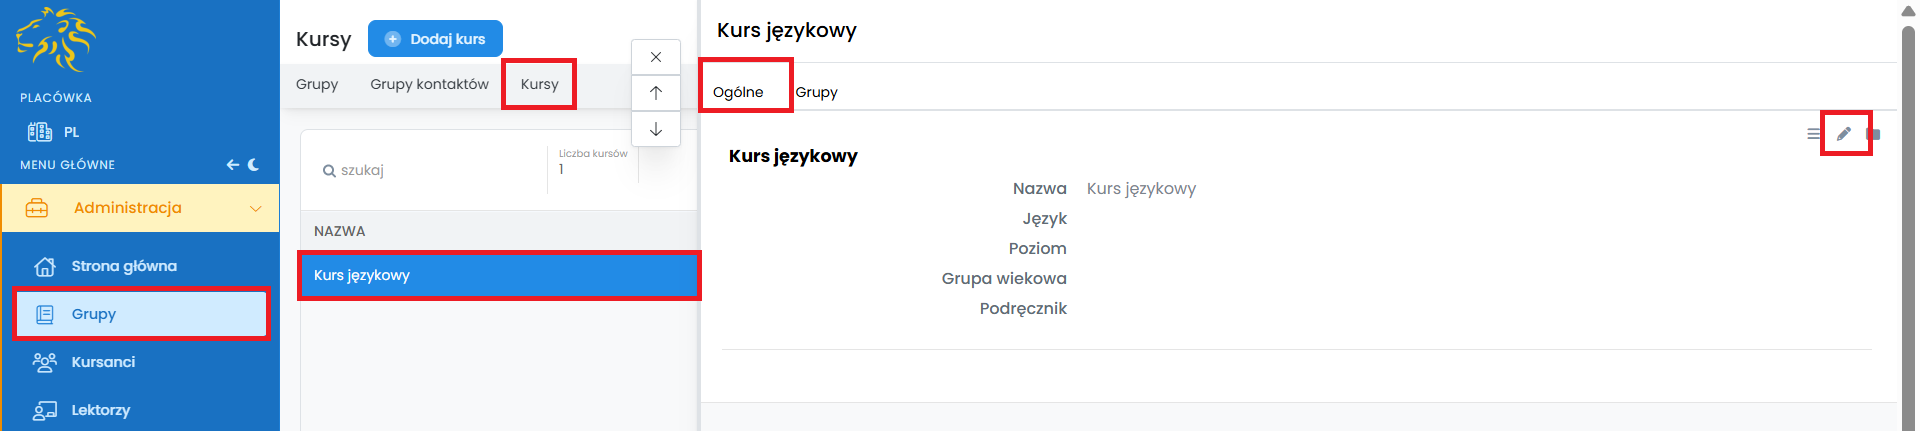The width and height of the screenshot is (1920, 431).
Task: Click the lion logo
Action: 56,40
